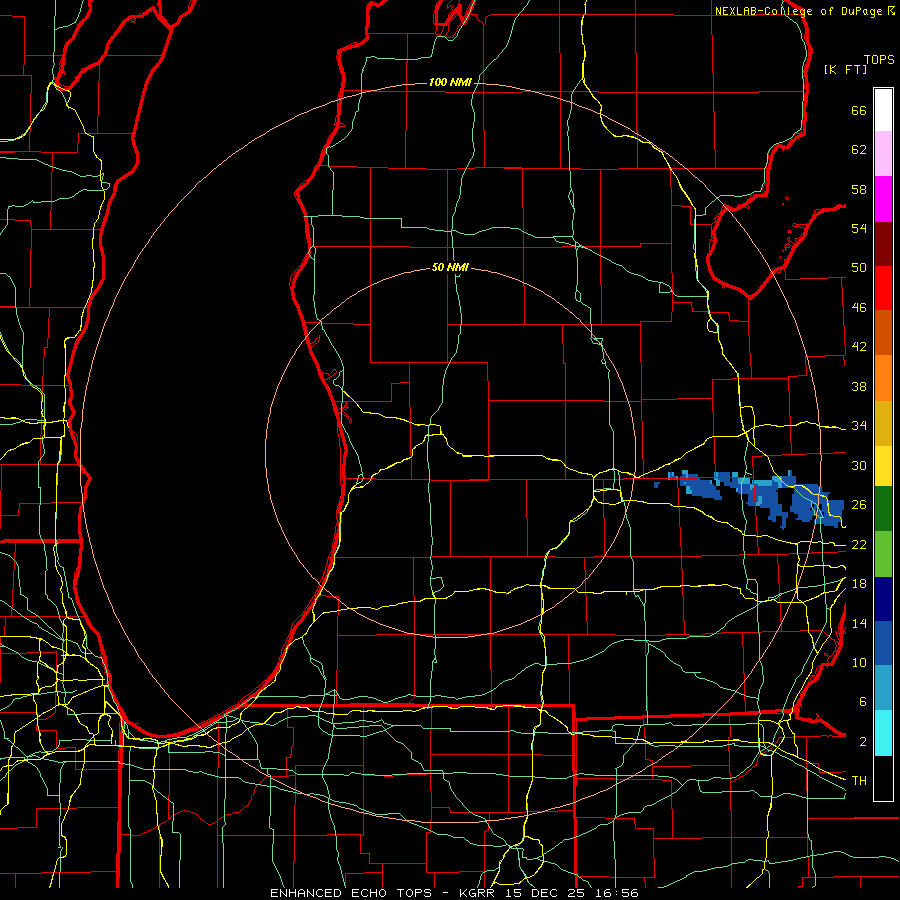
Task: Click the [K FT] units label
Action: click(845, 69)
